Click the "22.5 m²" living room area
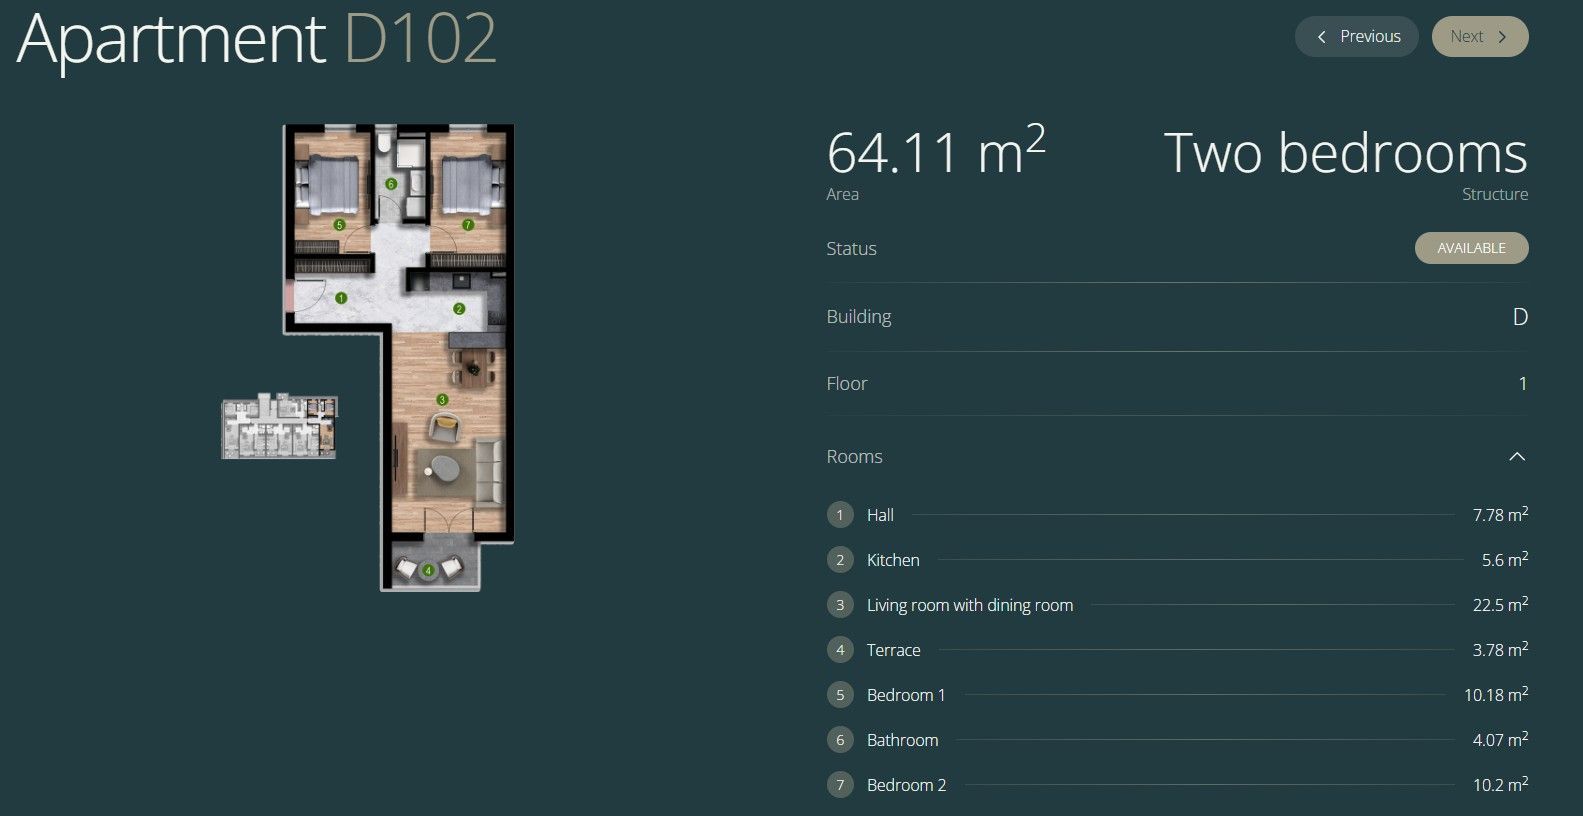 click(x=1500, y=604)
